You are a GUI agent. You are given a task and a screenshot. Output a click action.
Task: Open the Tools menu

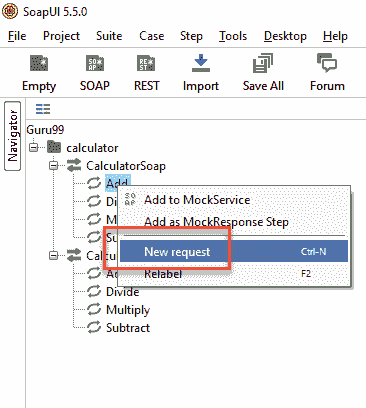pos(233,36)
